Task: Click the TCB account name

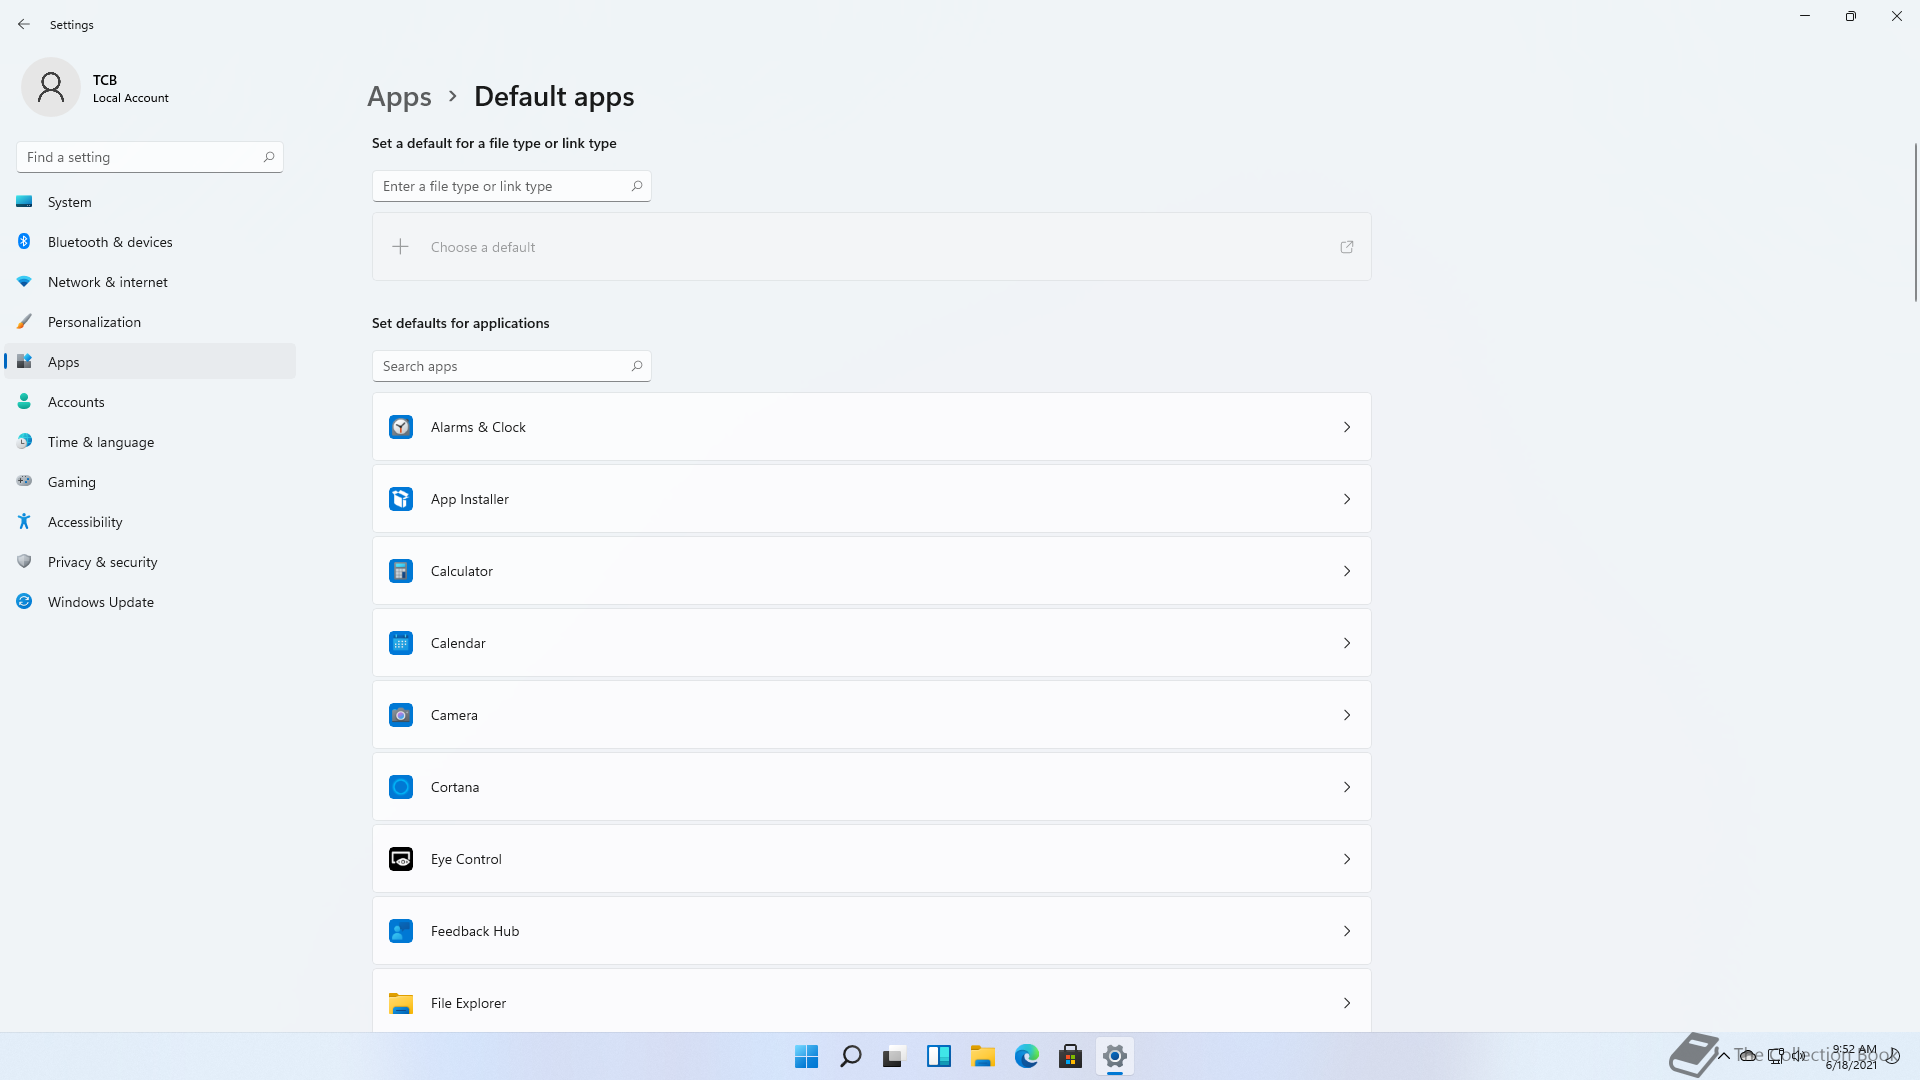Action: [105, 80]
